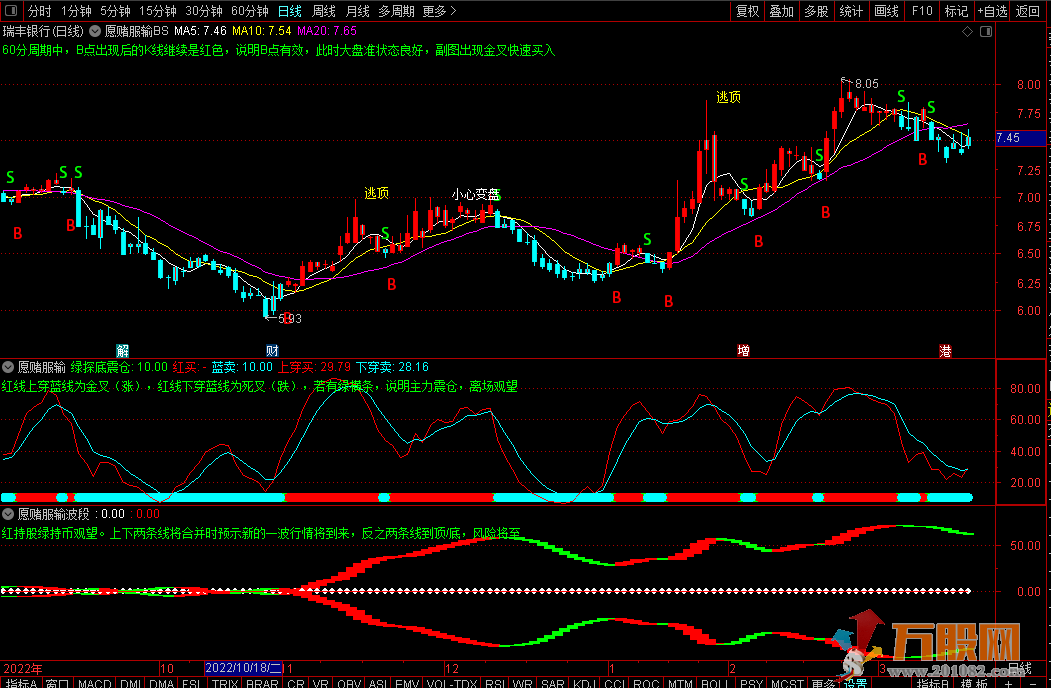This screenshot has height=688, width=1051.
Task: Expand the 愿赌服输BS main indicator dropdown
Action: (x=95, y=31)
